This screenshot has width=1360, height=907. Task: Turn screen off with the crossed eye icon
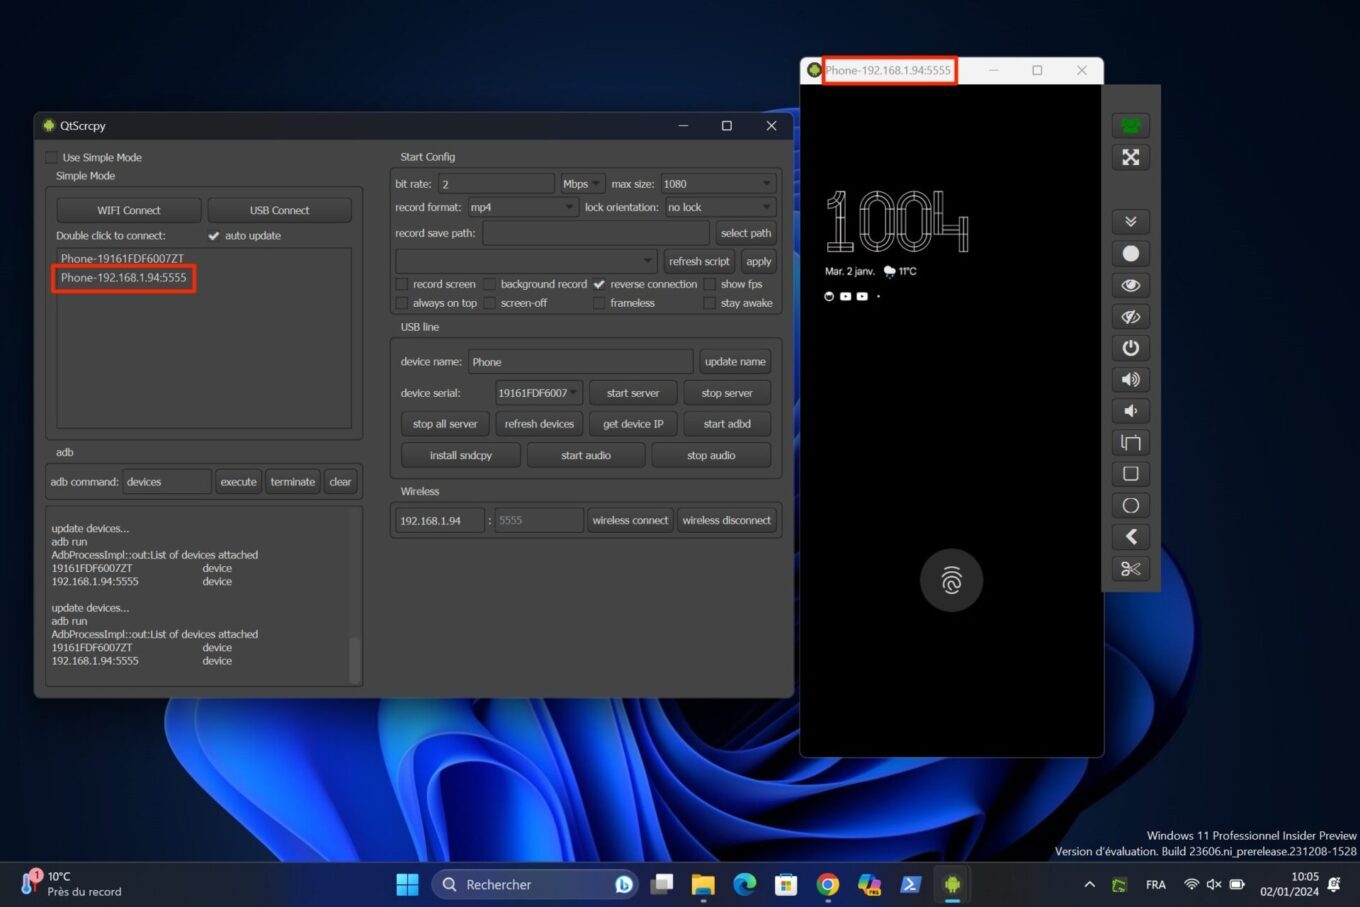coord(1130,316)
